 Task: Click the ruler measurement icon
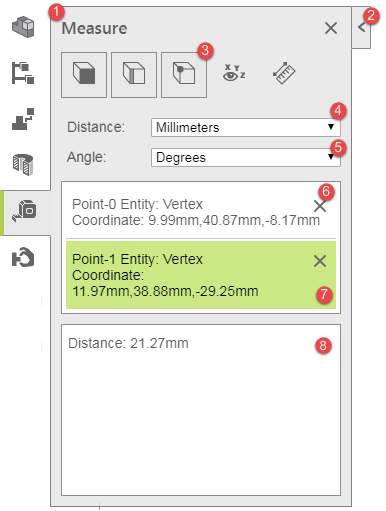point(284,73)
